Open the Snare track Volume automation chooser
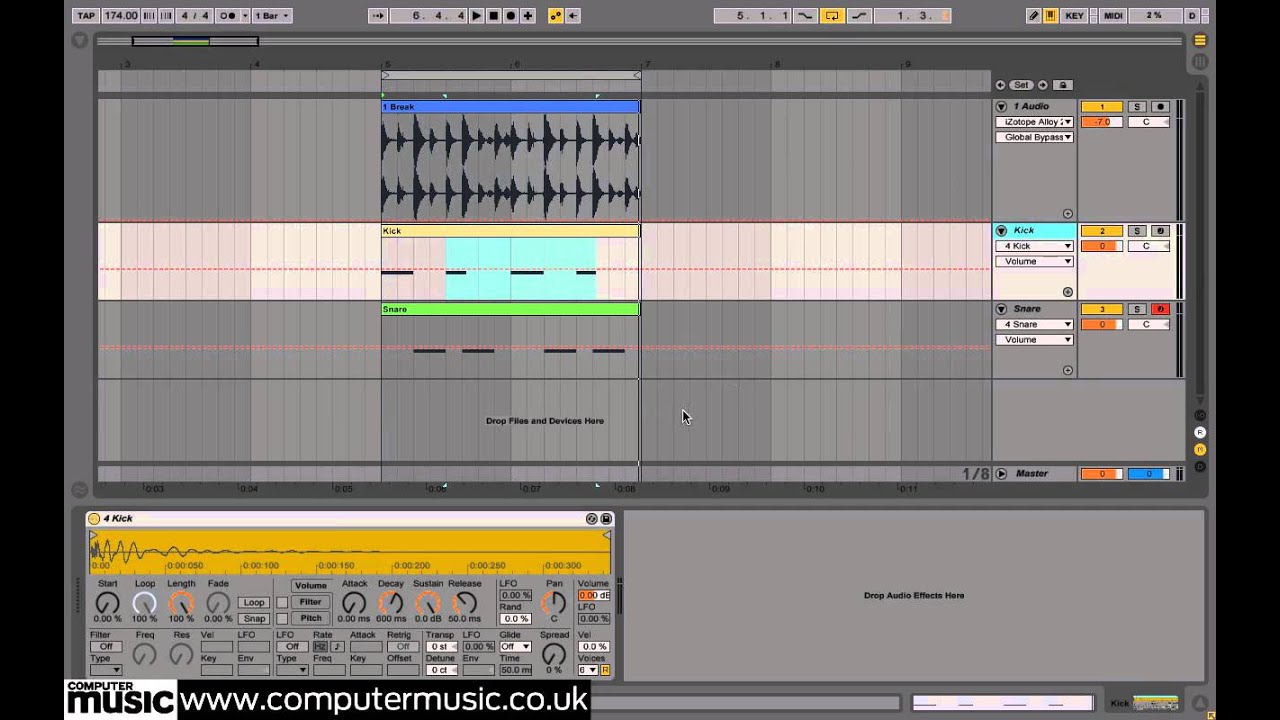 pyautogui.click(x=1034, y=339)
